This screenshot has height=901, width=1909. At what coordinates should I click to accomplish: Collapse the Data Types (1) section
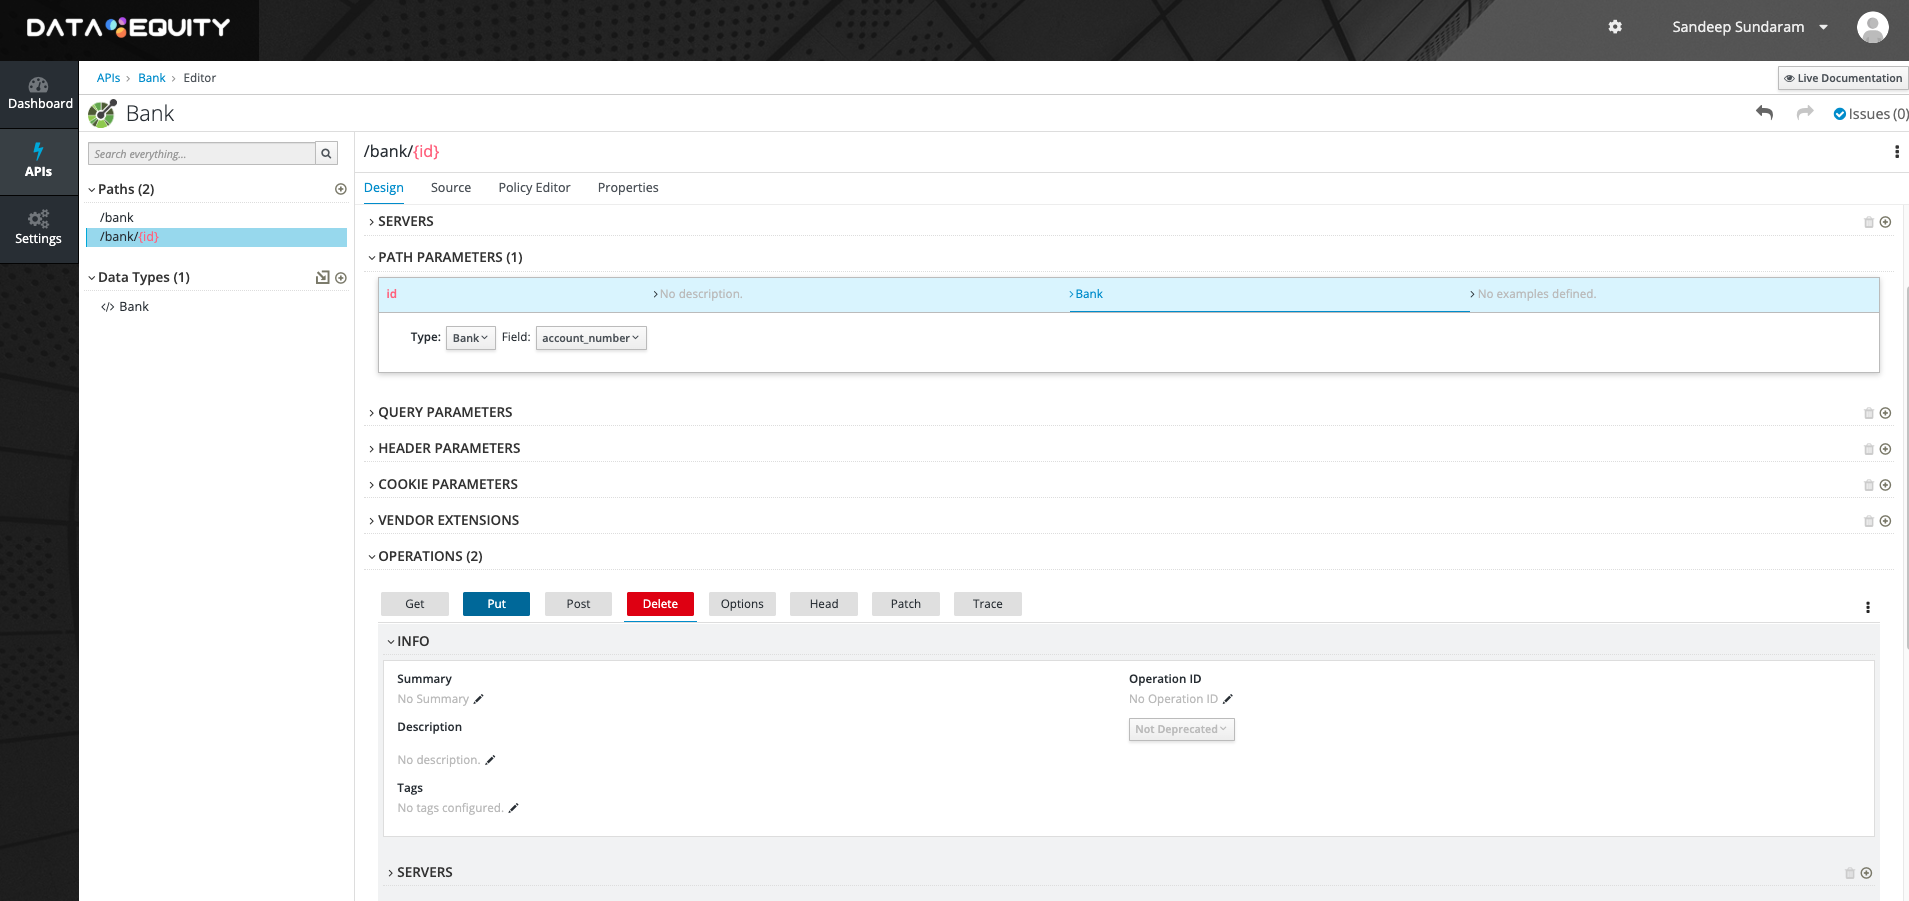point(139,277)
